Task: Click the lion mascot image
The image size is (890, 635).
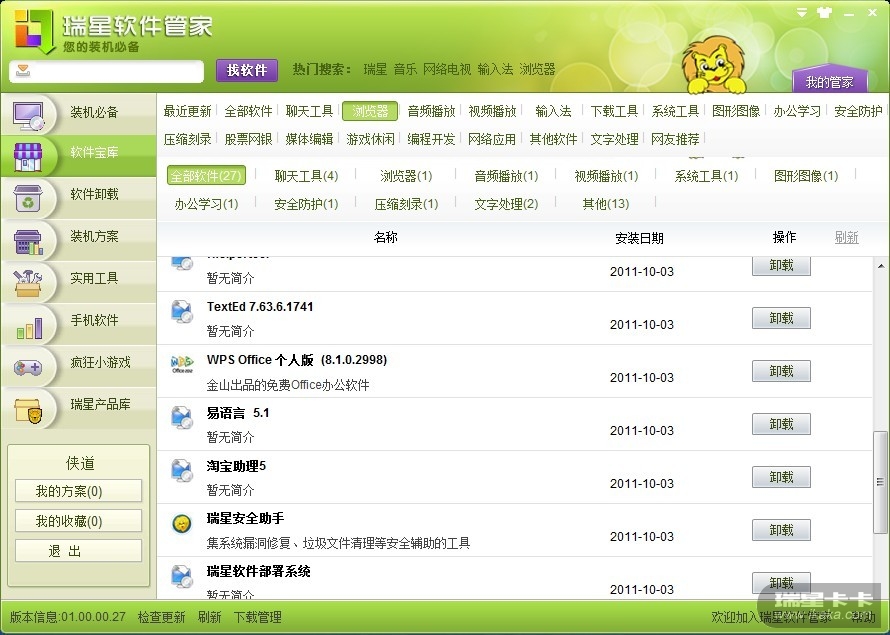Action: click(713, 65)
